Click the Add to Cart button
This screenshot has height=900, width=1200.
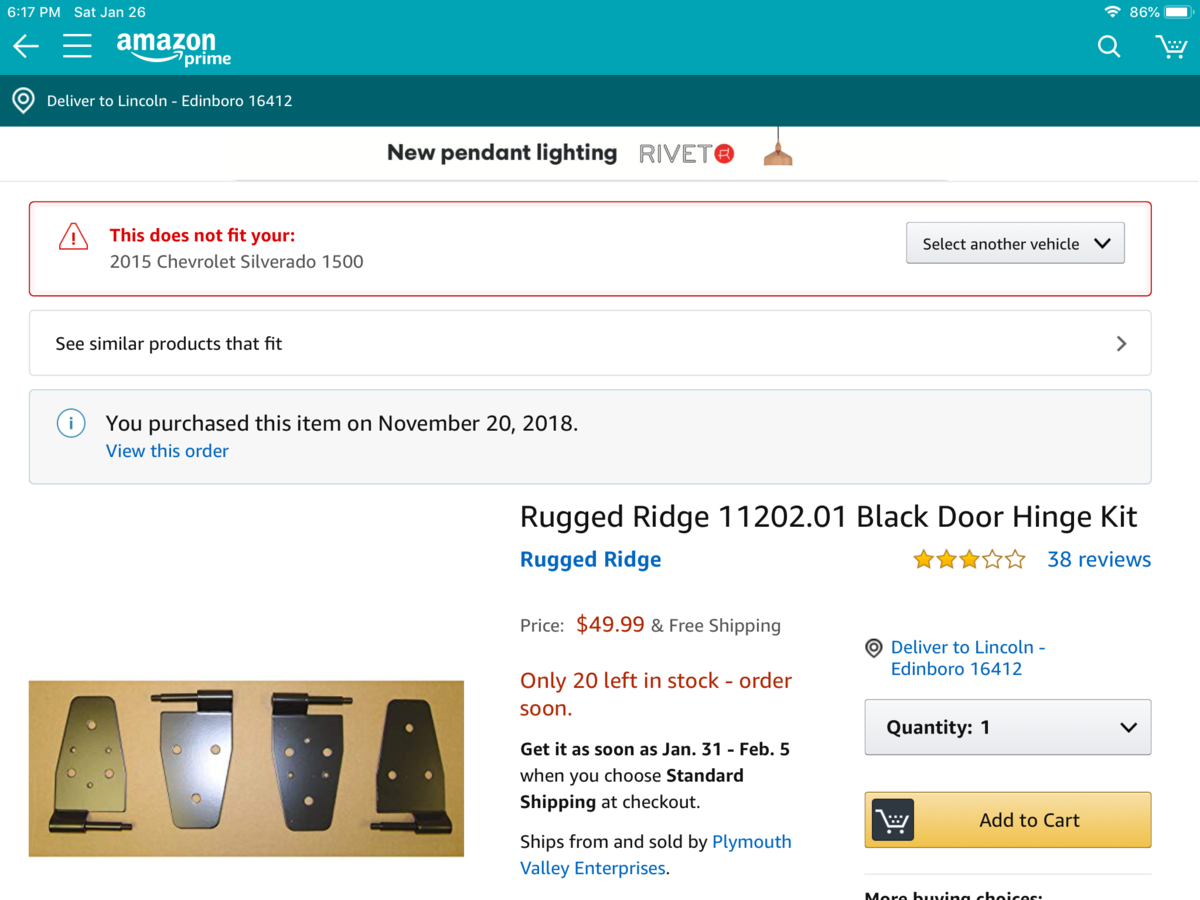(1007, 820)
